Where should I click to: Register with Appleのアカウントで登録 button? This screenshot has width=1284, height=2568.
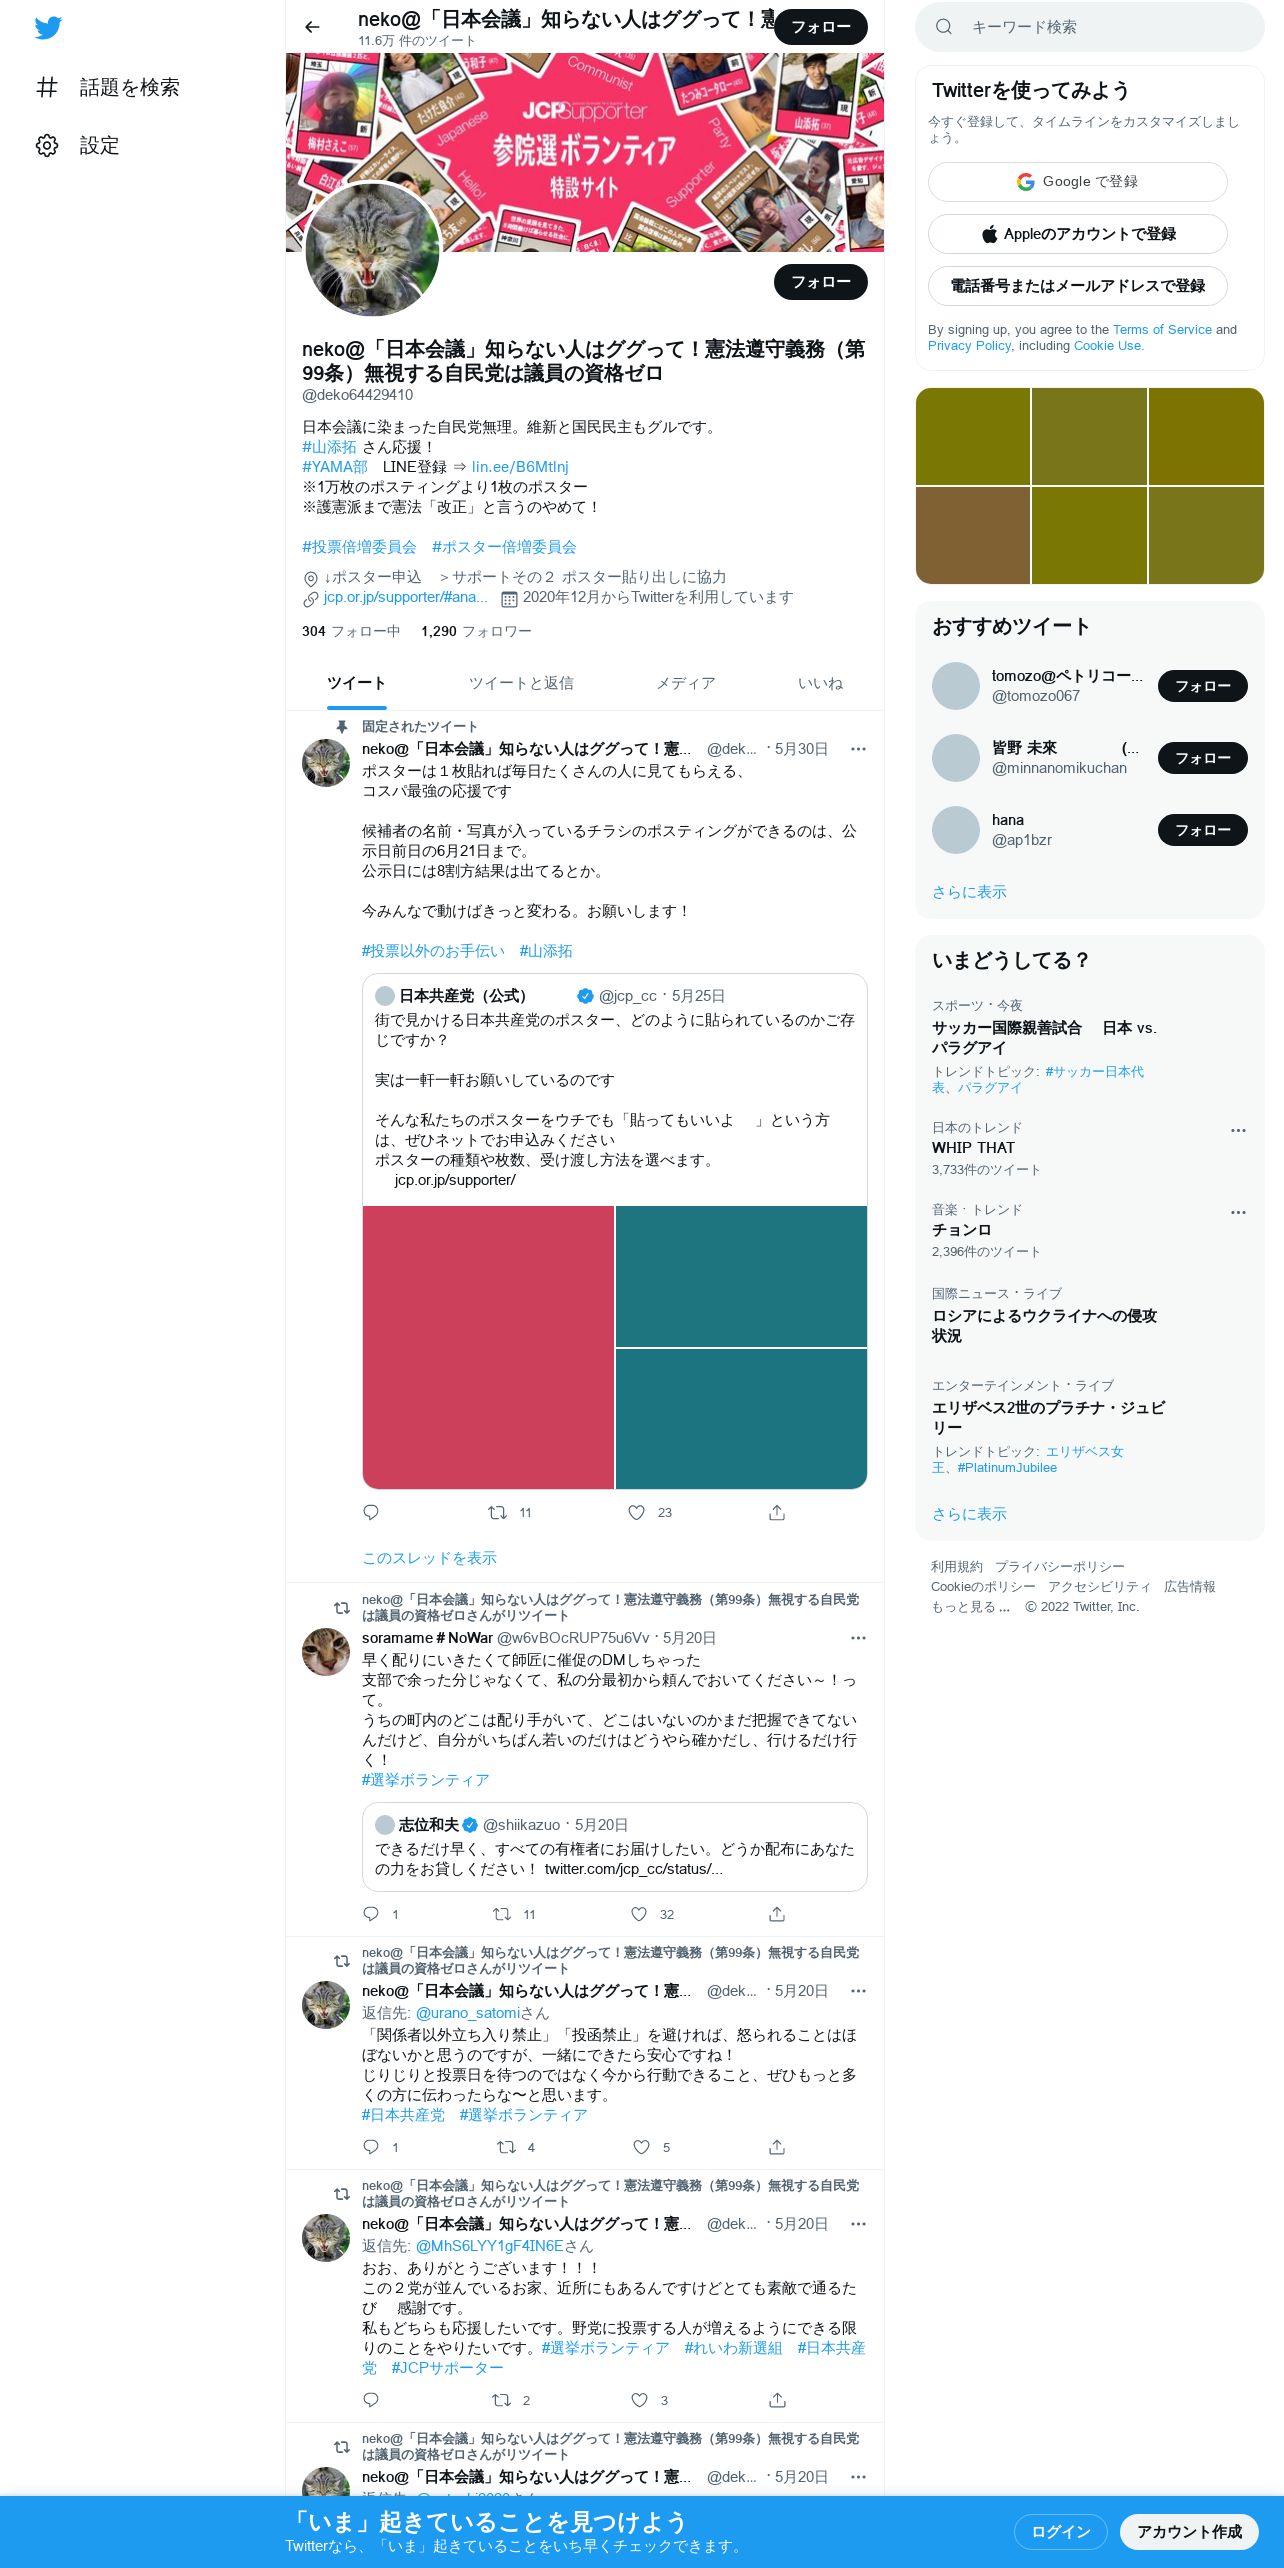(1078, 234)
